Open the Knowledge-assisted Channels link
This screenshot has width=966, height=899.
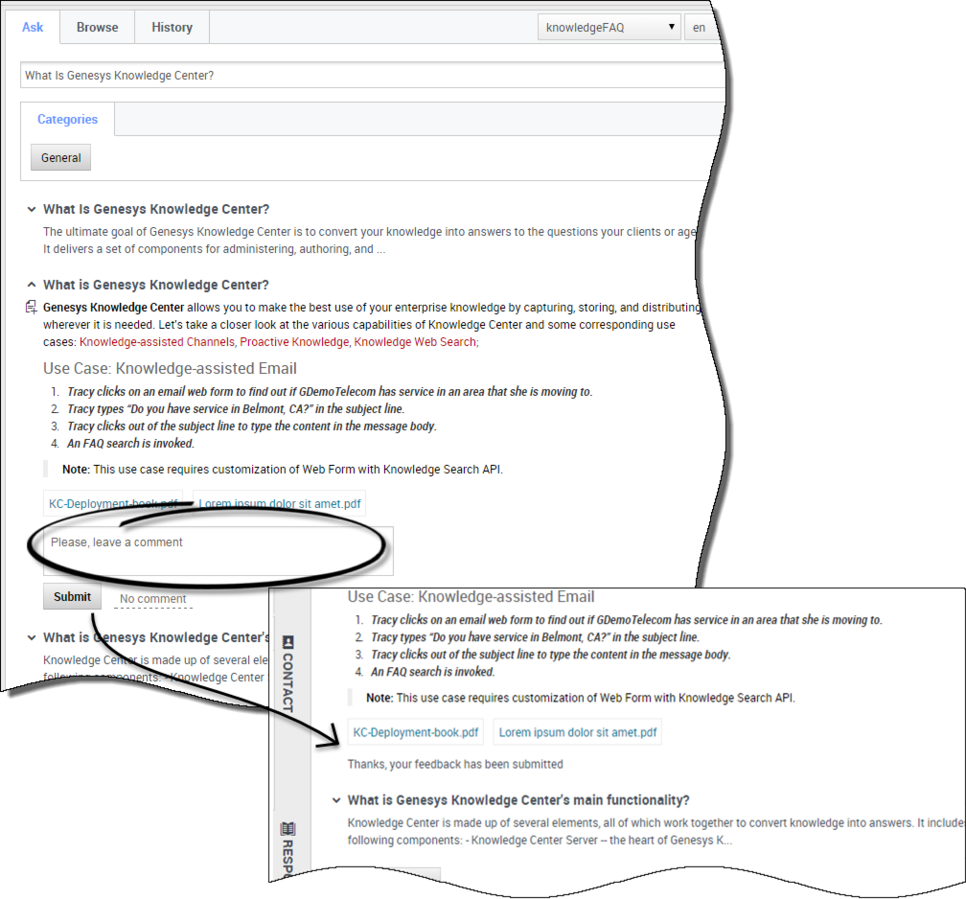[157, 342]
